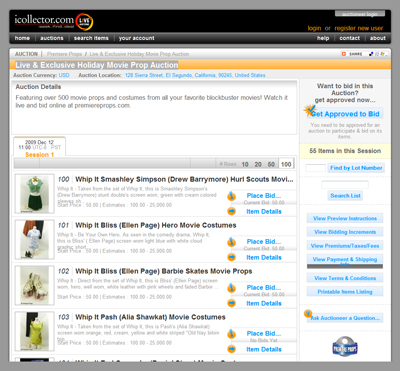Click View Premiums/Taxes/Fees
This screenshot has width=400, height=371.
(x=345, y=246)
